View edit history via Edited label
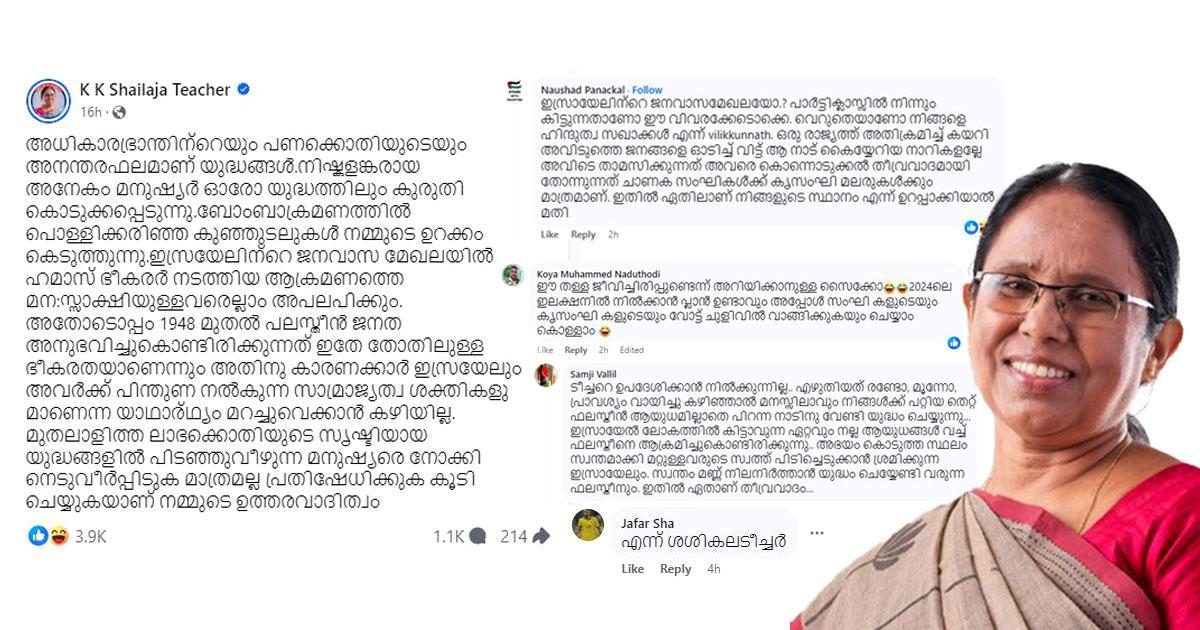This screenshot has height=630, width=1200. [x=632, y=350]
